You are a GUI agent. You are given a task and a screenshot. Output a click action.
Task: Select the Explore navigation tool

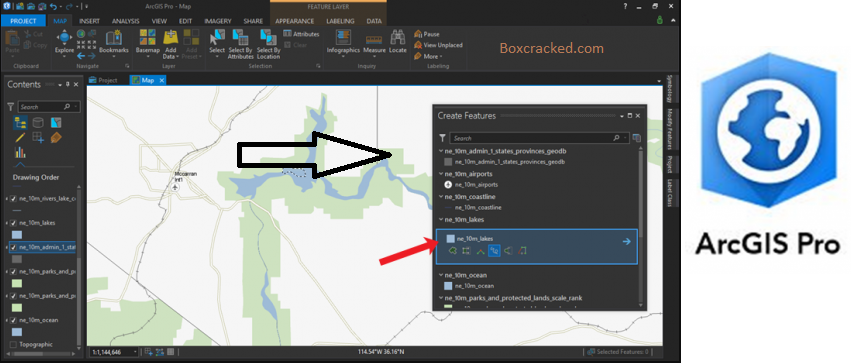(x=64, y=41)
